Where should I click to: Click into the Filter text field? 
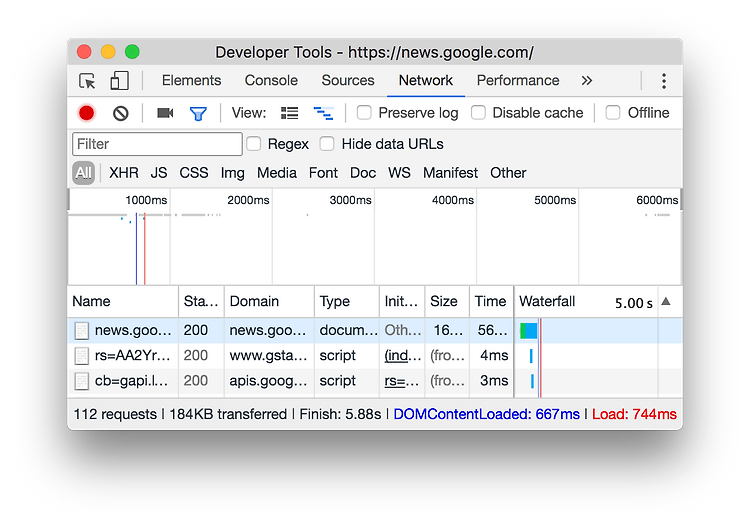[157, 144]
